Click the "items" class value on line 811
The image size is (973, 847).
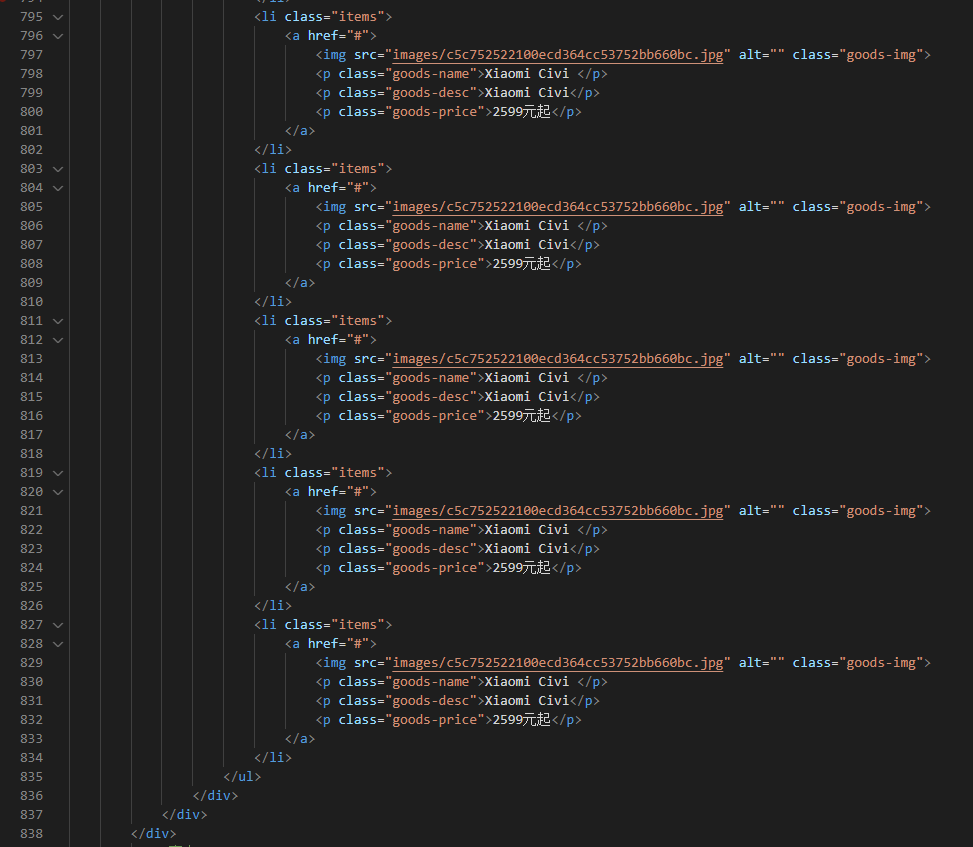click(358, 321)
